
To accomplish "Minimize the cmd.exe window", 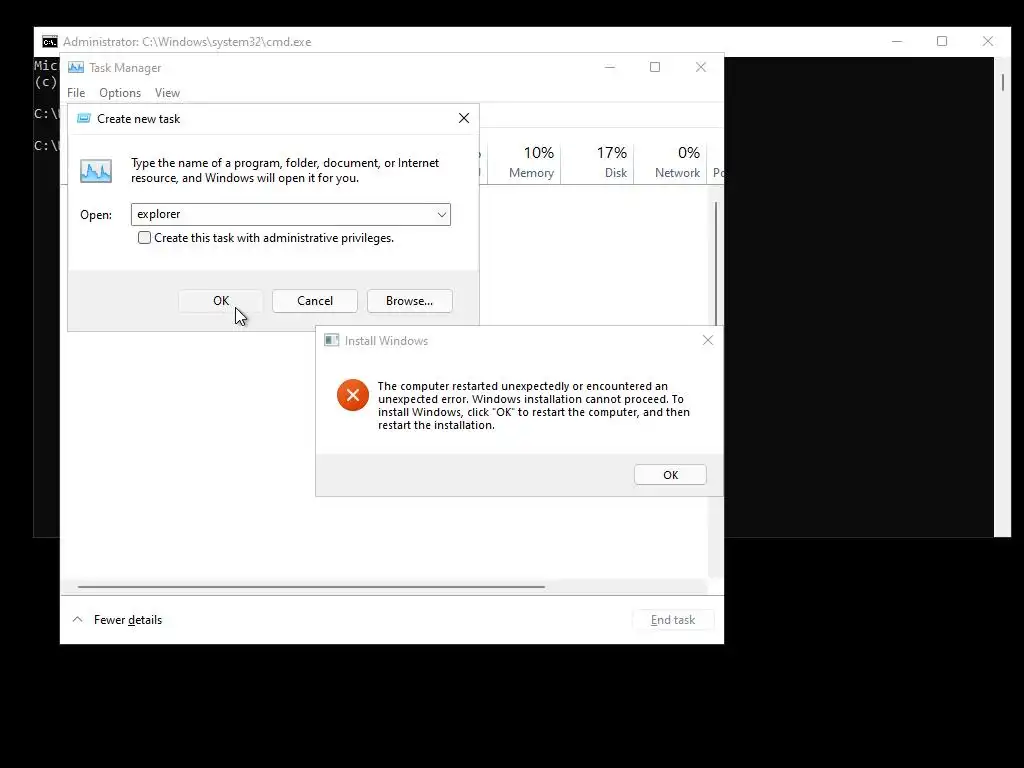I will click(897, 41).
